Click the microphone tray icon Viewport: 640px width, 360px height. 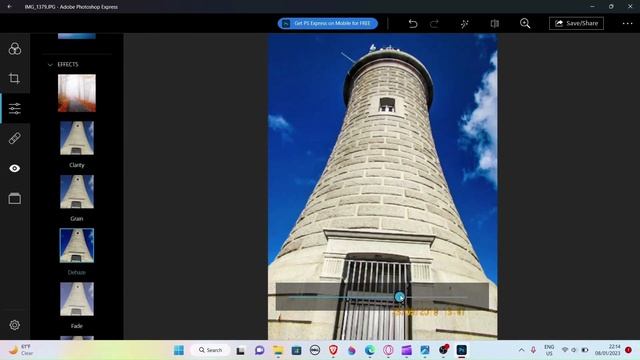click(533, 350)
